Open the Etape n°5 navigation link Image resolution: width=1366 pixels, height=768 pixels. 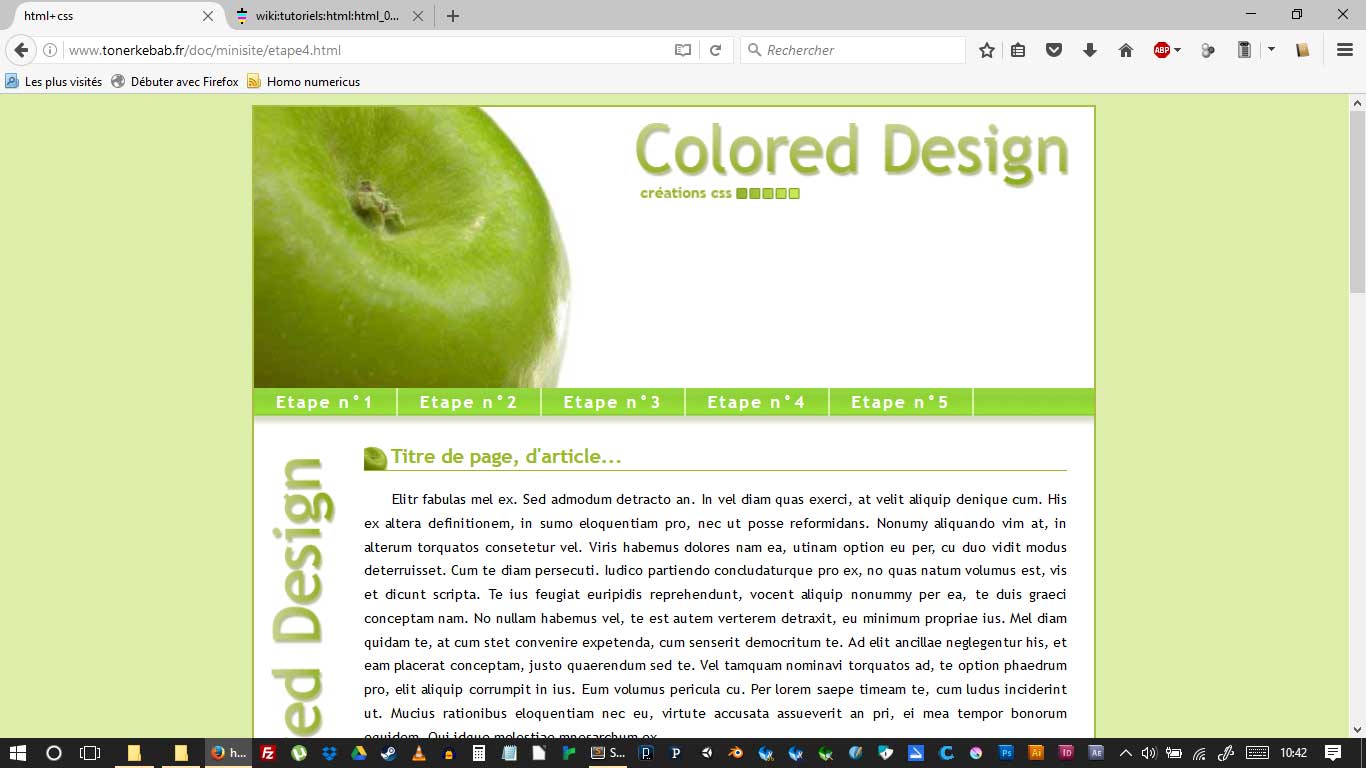(x=900, y=402)
